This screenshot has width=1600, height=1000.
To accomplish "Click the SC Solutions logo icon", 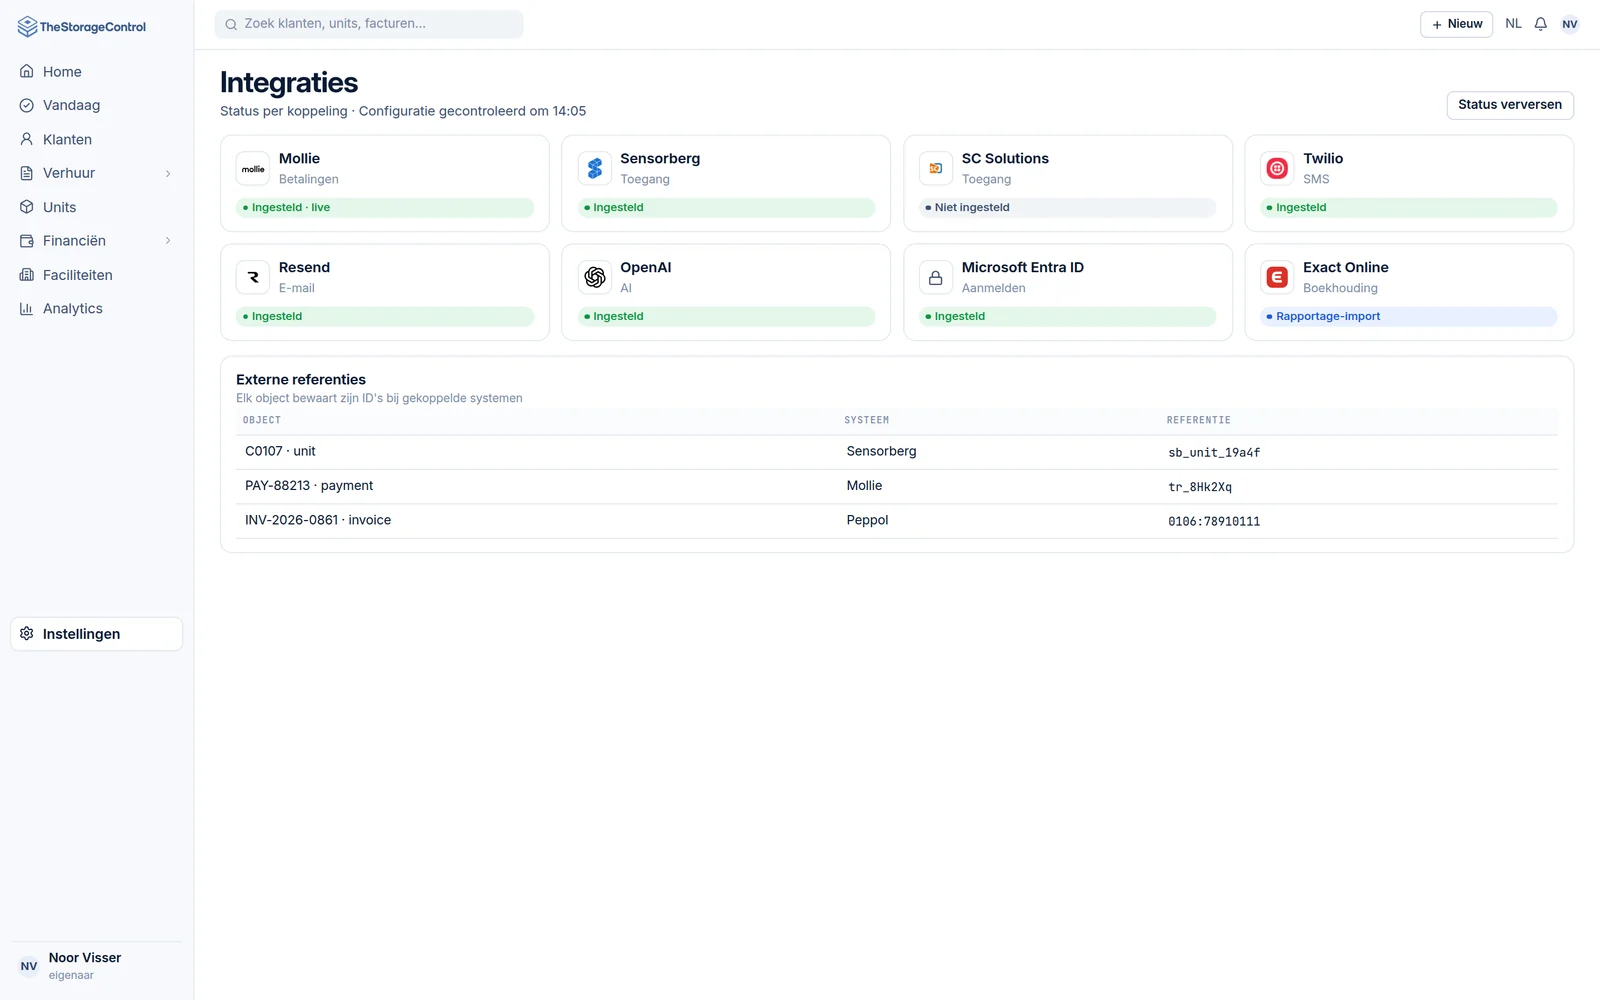I will pos(936,169).
